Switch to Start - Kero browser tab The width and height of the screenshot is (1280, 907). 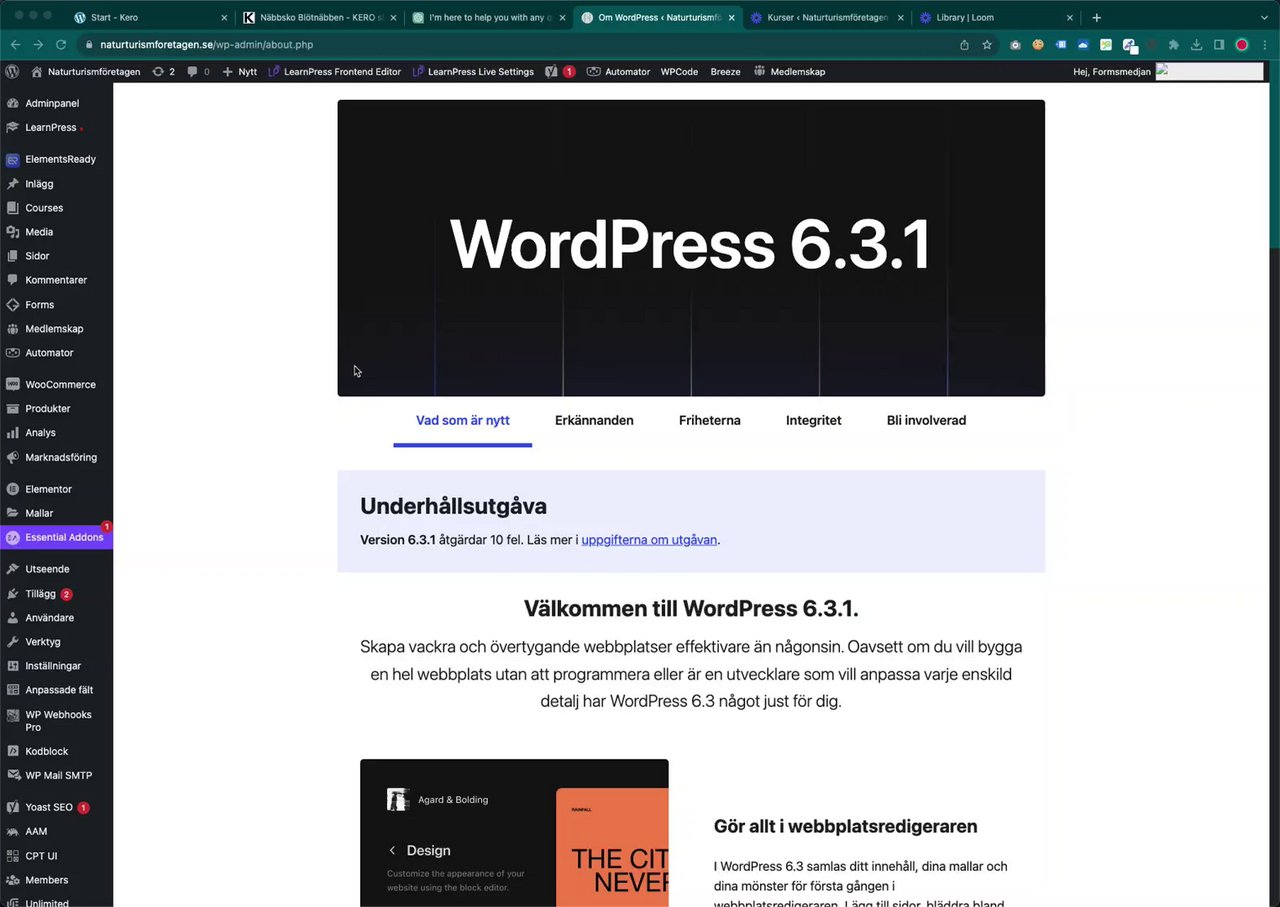point(150,17)
